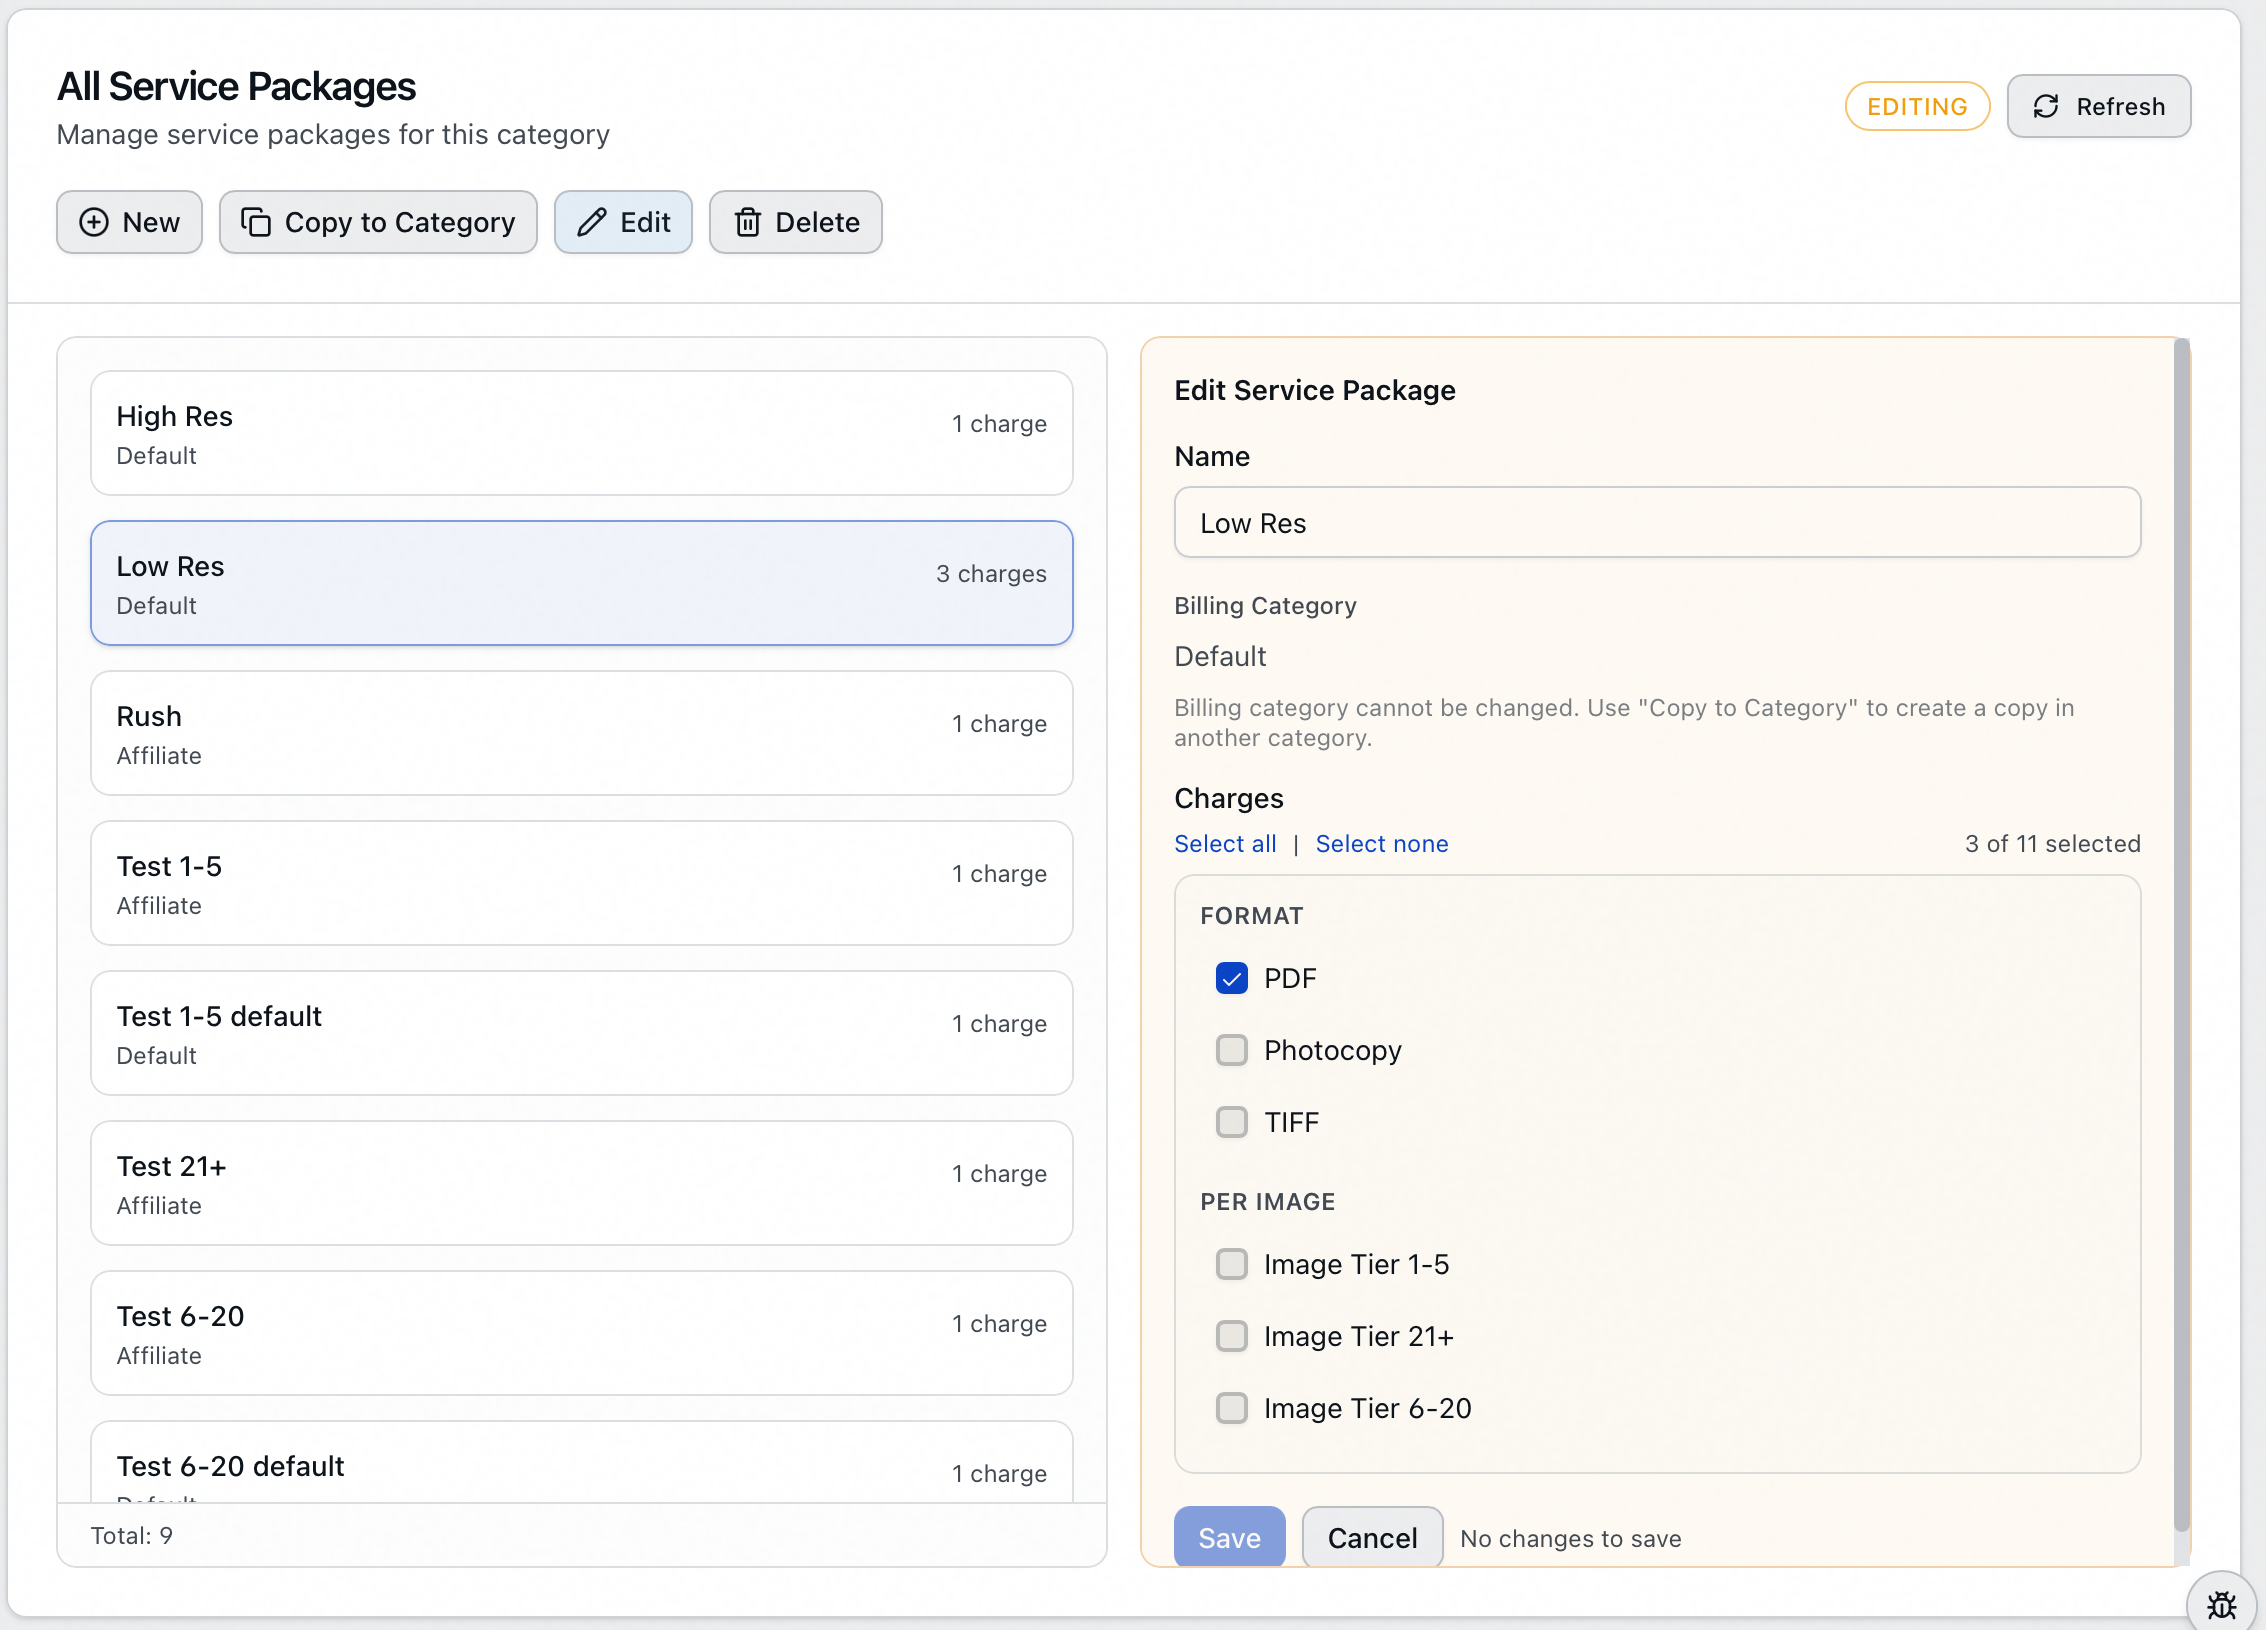Image resolution: width=2266 pixels, height=1630 pixels.
Task: Click the Select all link
Action: [x=1225, y=844]
